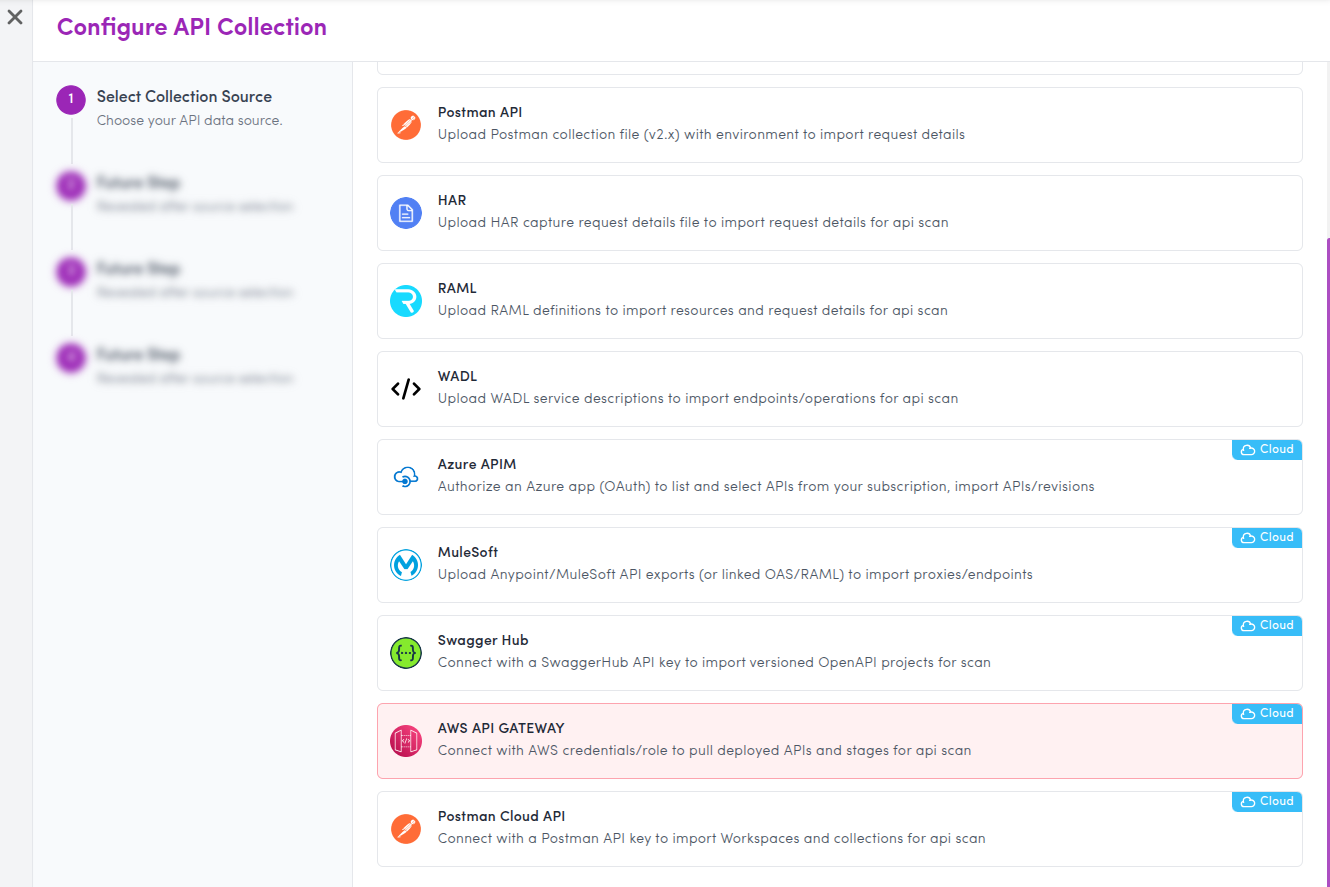Close the Configure API Collection dialog
Image resolution: width=1330 pixels, height=887 pixels.
click(x=15, y=17)
